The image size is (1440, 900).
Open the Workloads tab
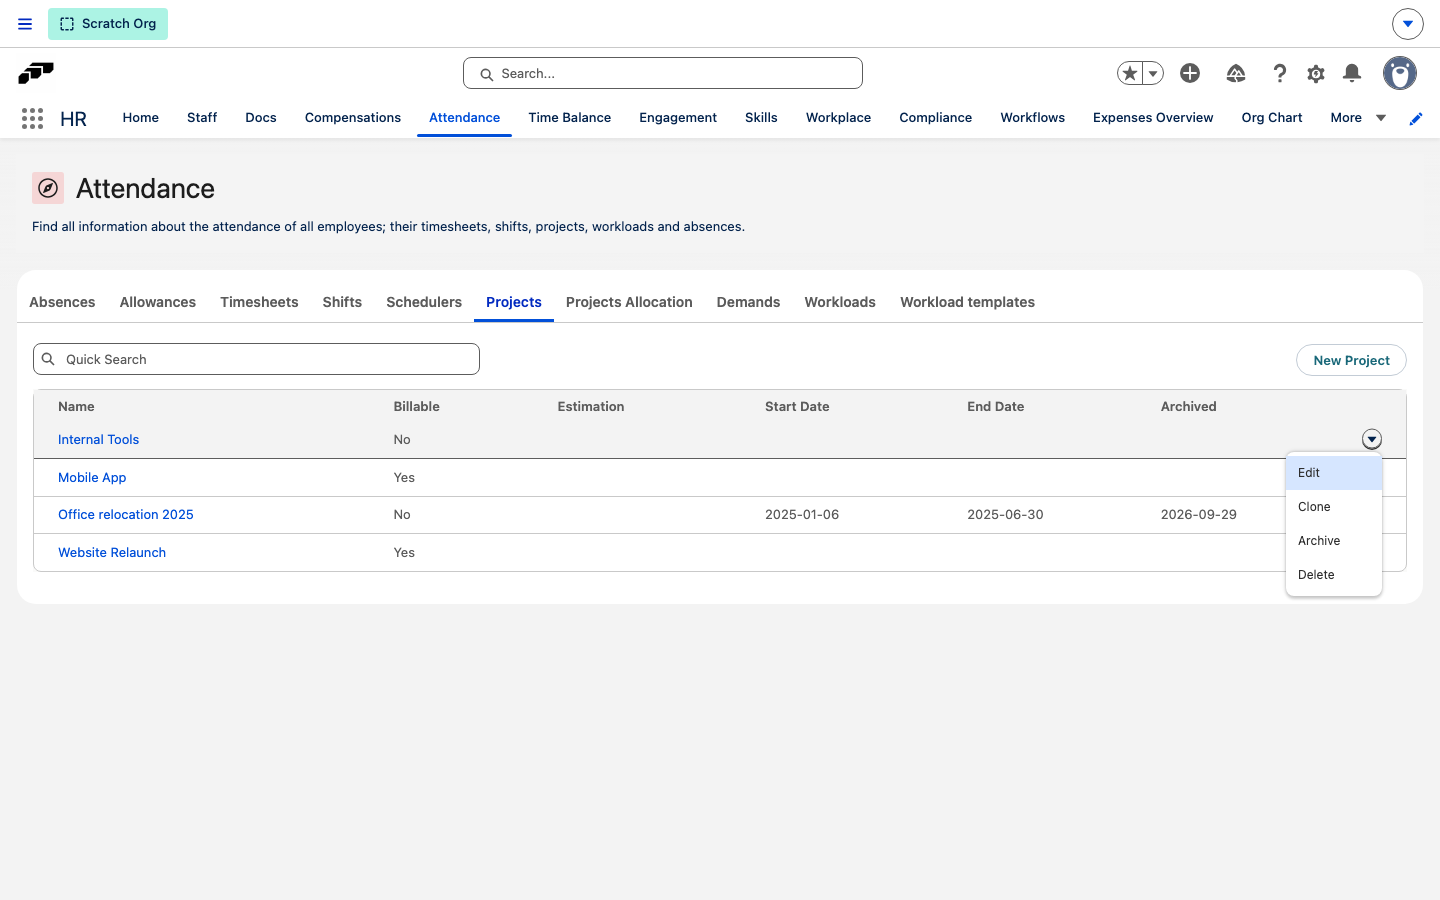point(840,302)
